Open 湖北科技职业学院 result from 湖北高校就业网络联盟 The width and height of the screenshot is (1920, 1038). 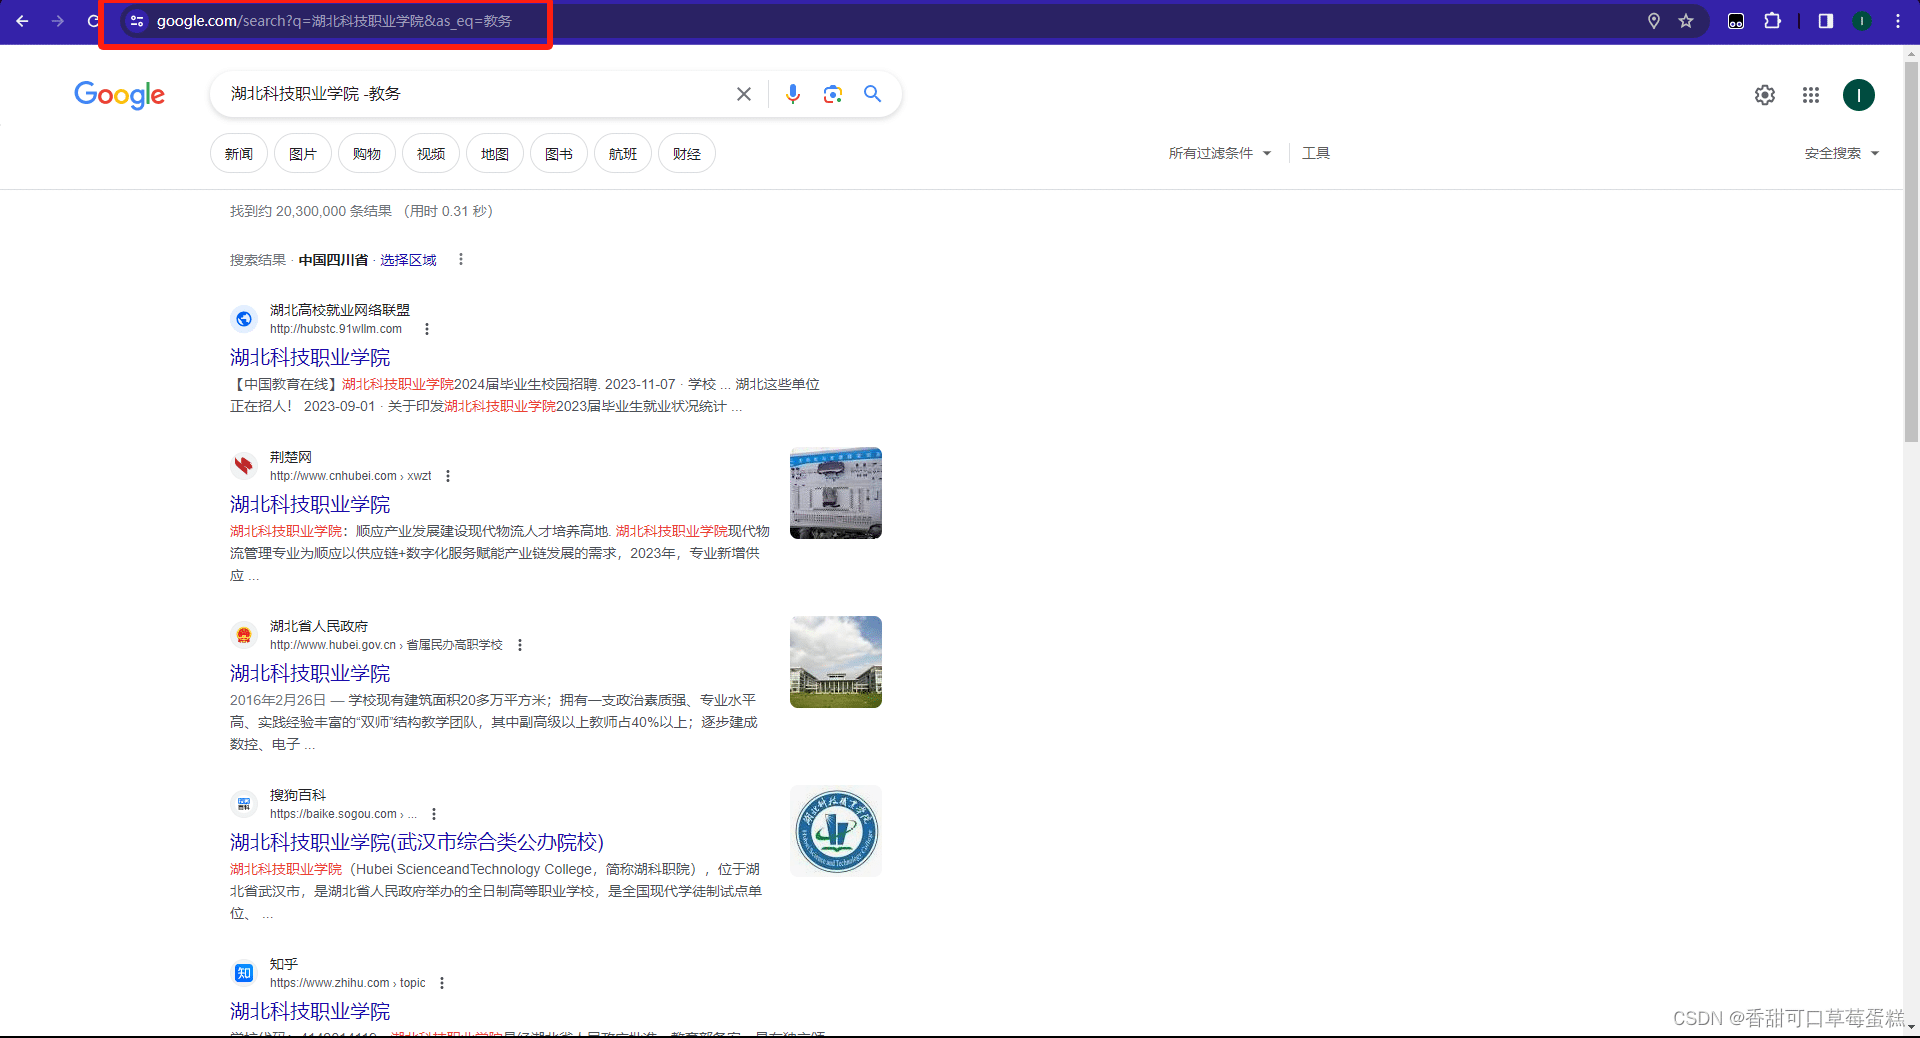[x=310, y=357]
